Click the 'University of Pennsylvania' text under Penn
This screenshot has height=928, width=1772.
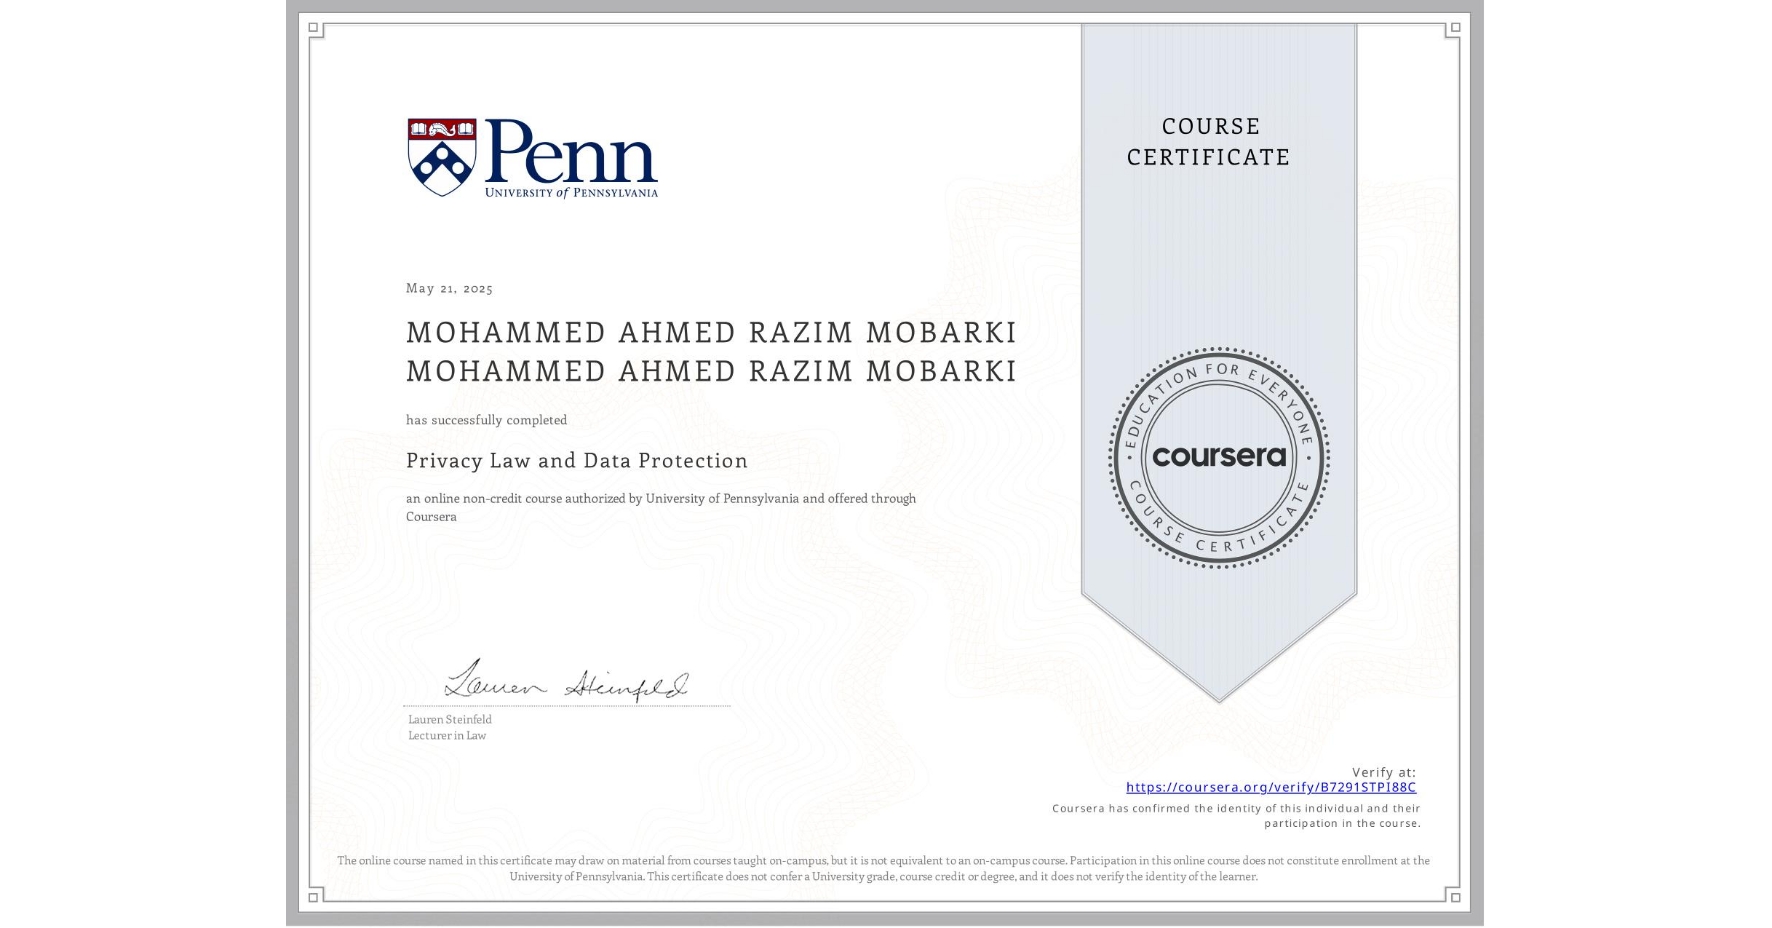(571, 192)
